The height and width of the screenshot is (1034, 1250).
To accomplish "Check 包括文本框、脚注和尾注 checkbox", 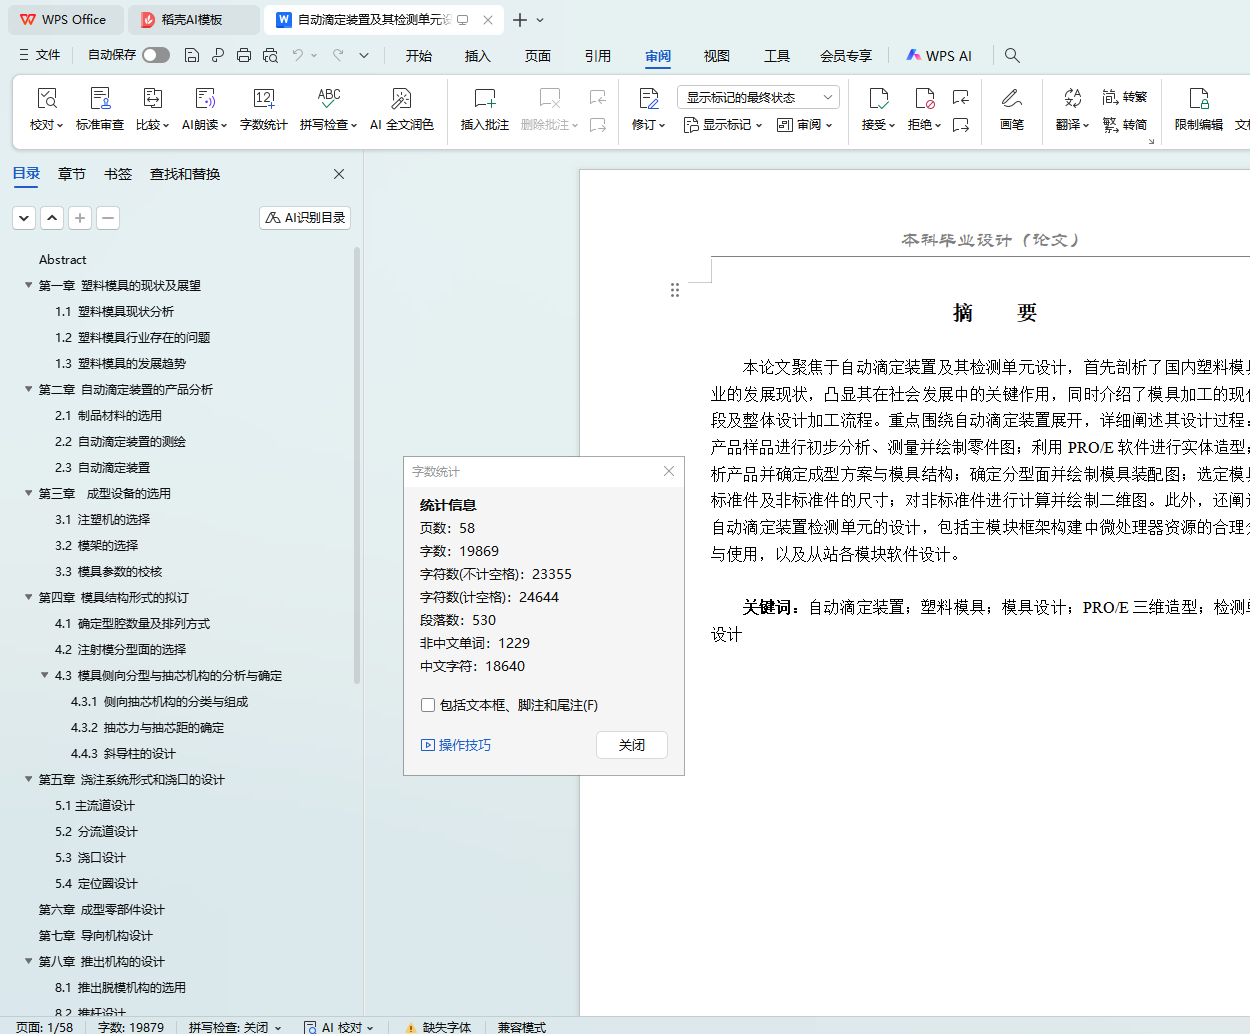I will point(428,705).
